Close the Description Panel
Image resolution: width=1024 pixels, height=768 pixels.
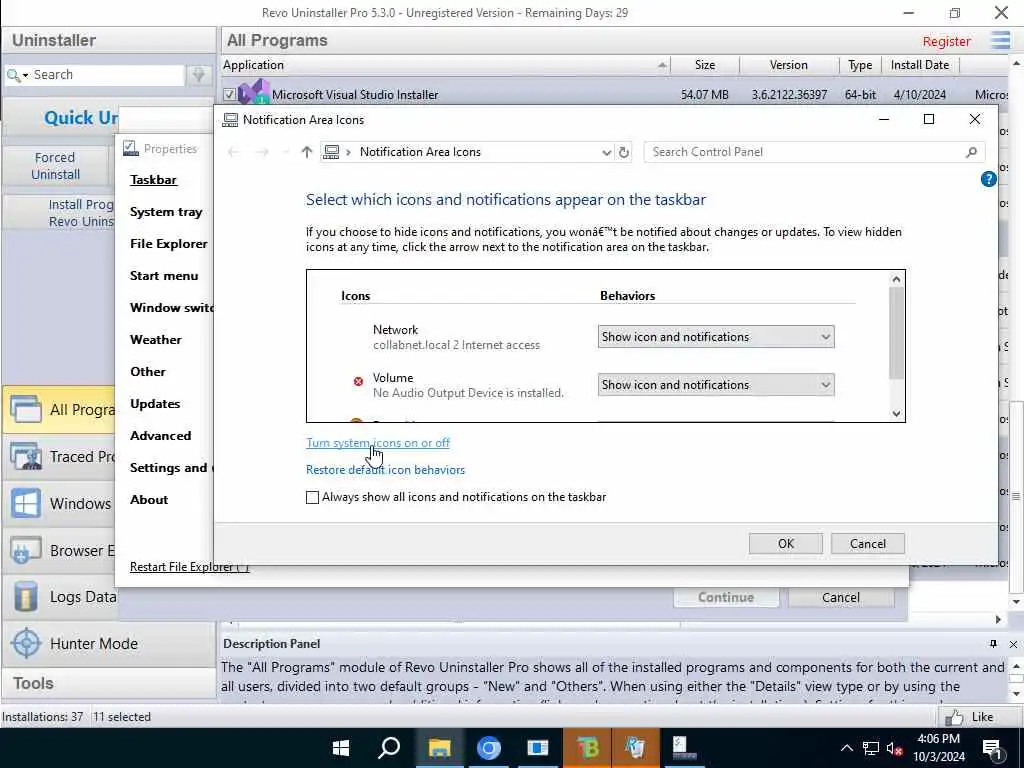tap(1013, 644)
